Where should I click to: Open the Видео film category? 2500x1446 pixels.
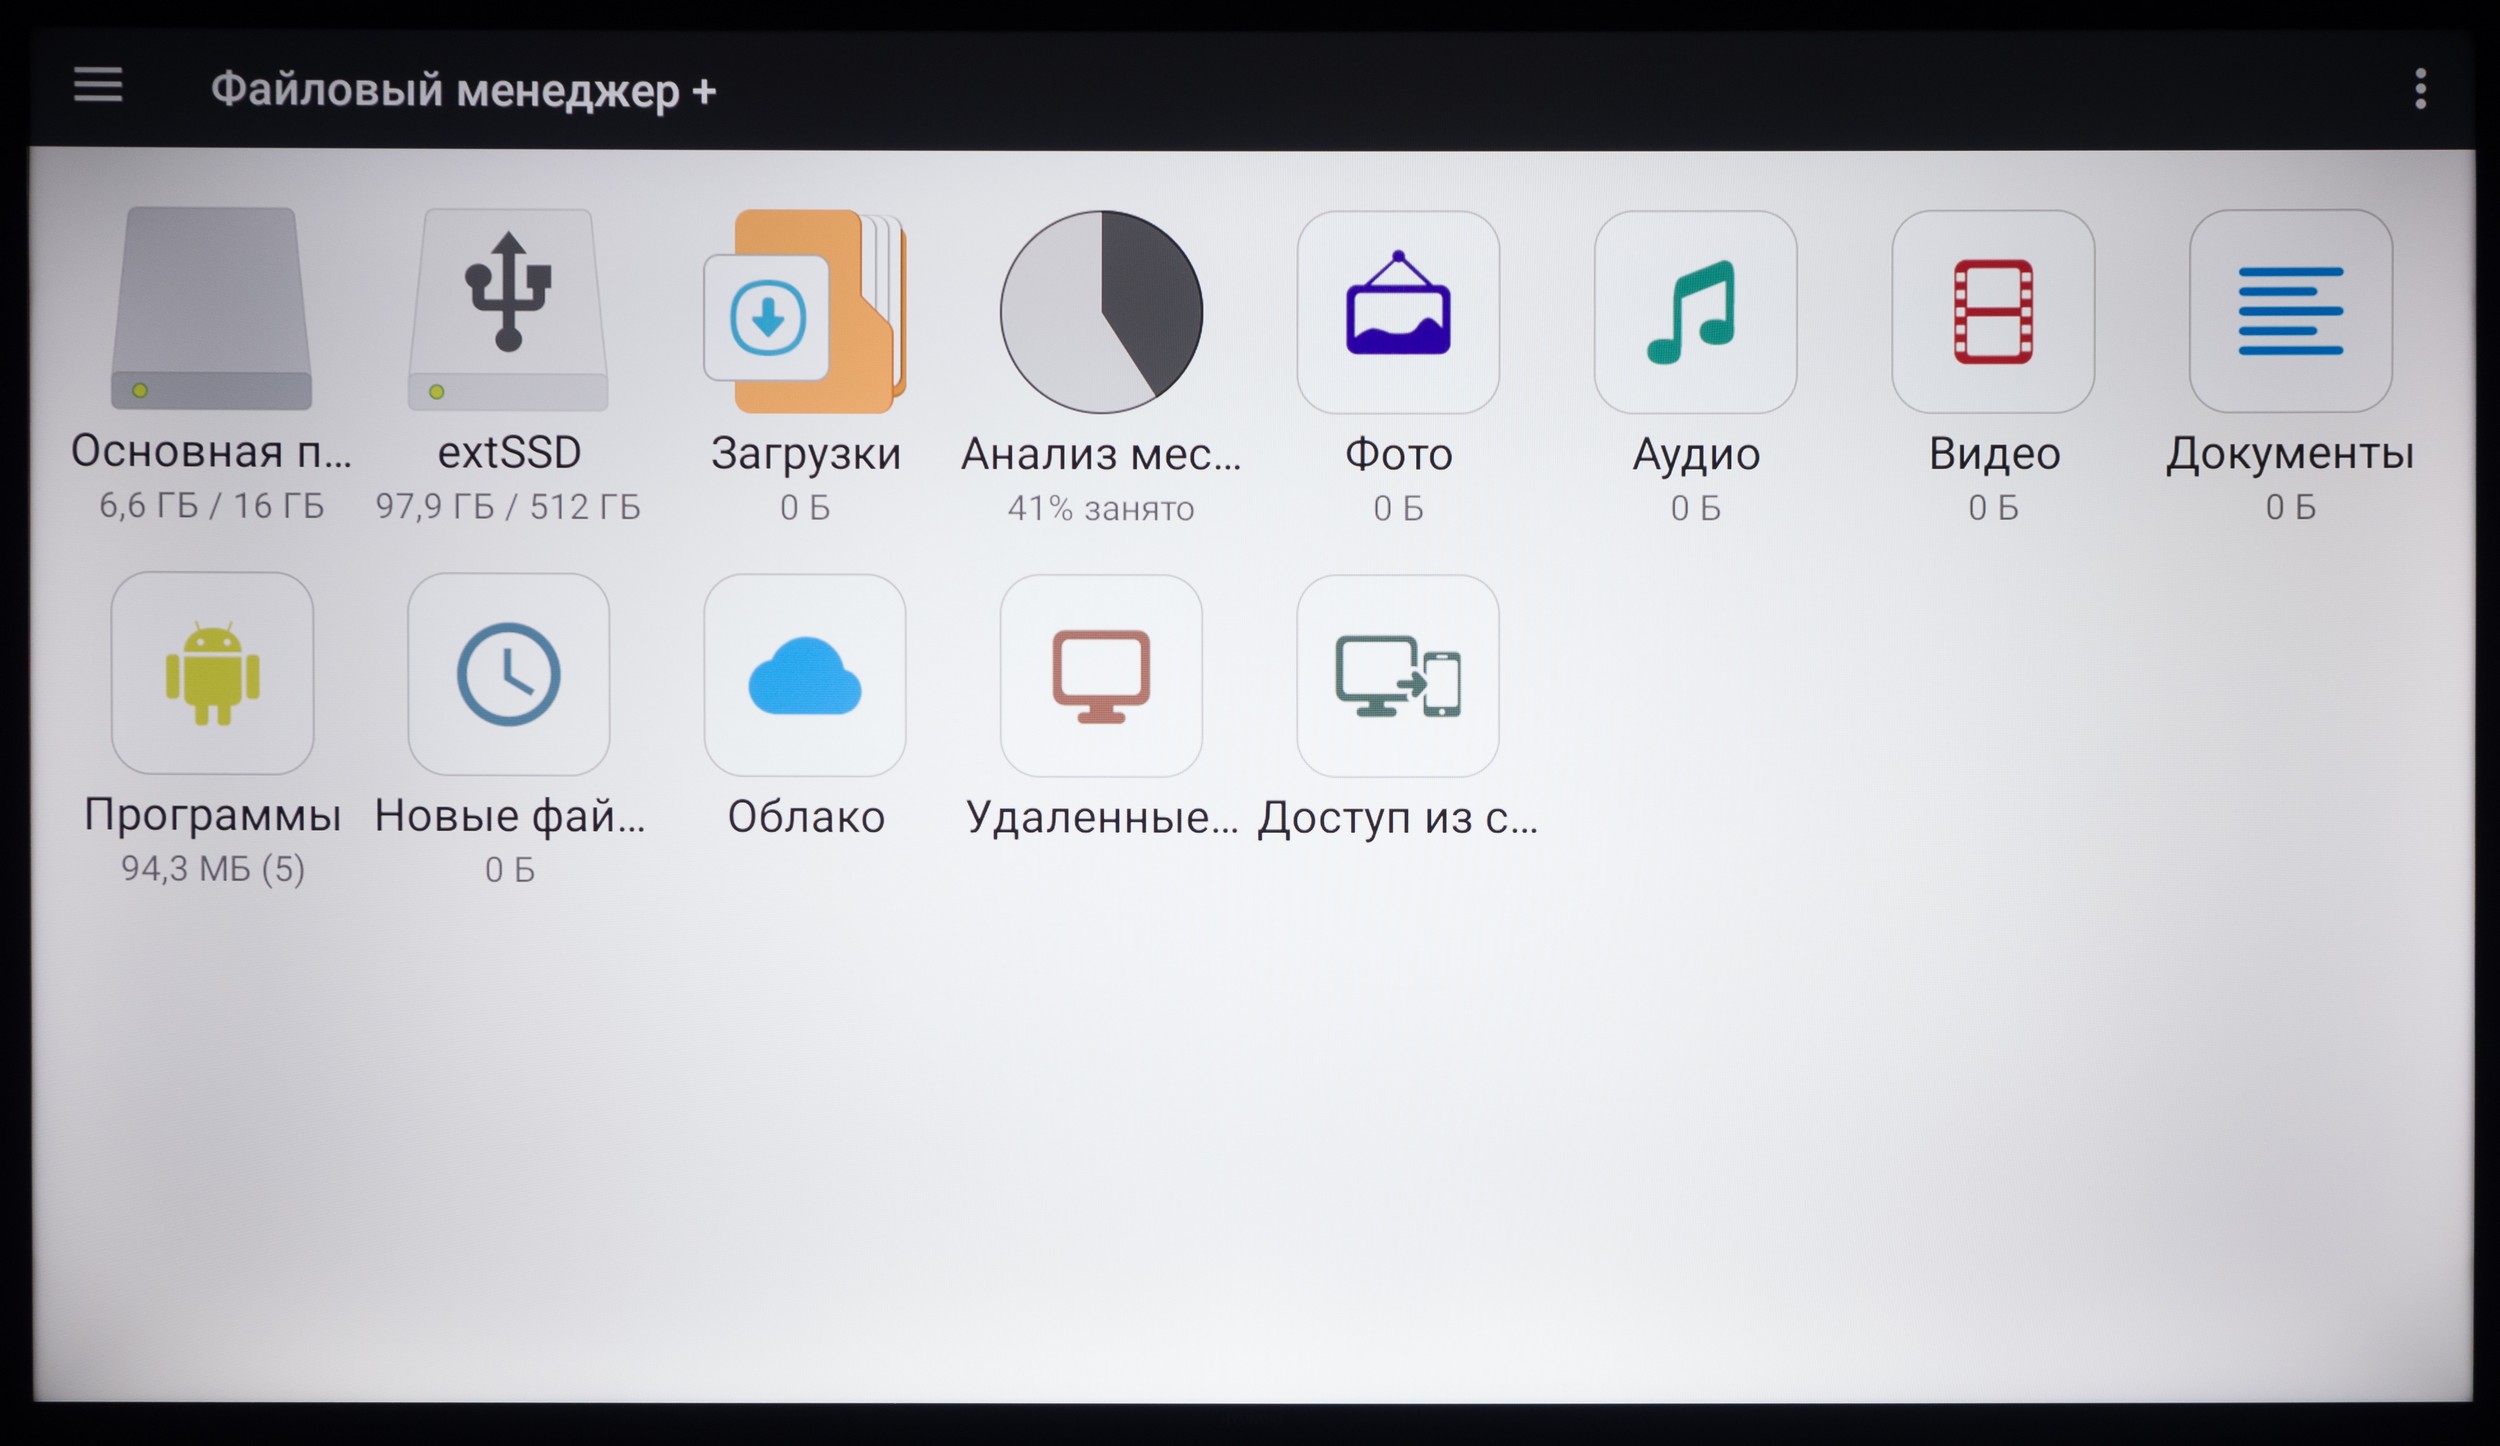point(1993,312)
